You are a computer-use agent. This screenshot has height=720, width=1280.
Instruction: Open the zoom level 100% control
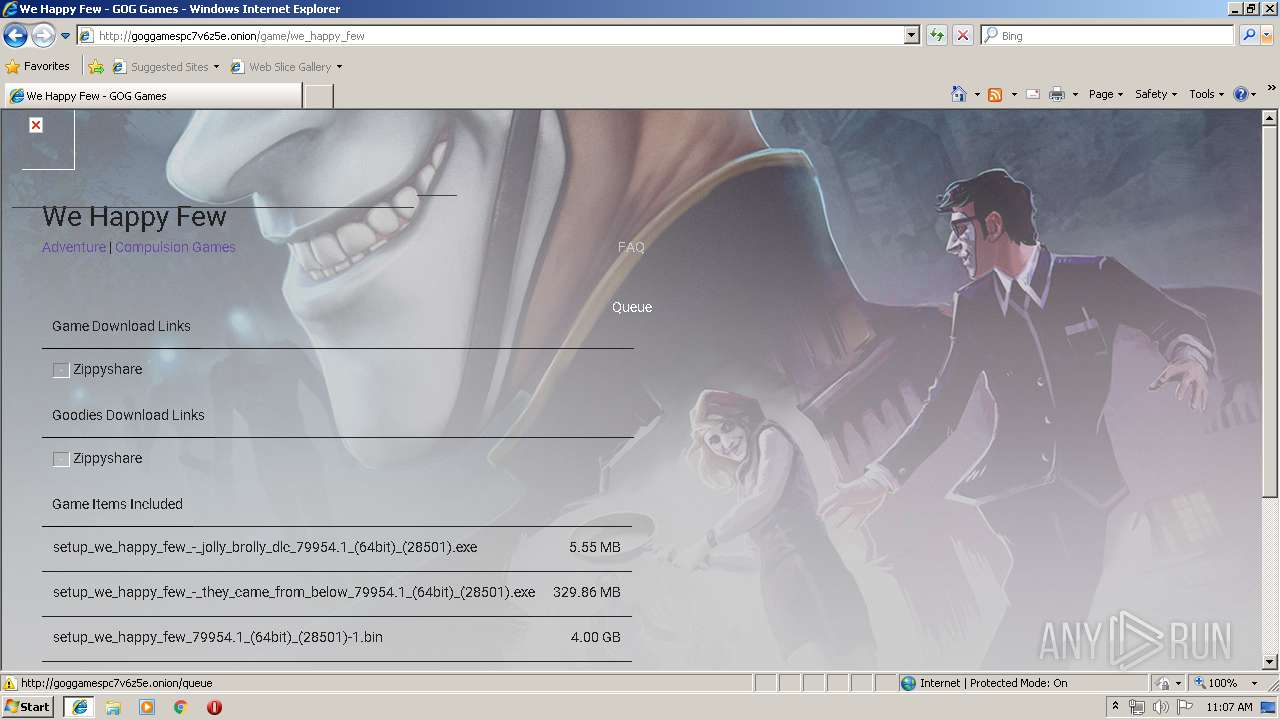click(x=1225, y=683)
